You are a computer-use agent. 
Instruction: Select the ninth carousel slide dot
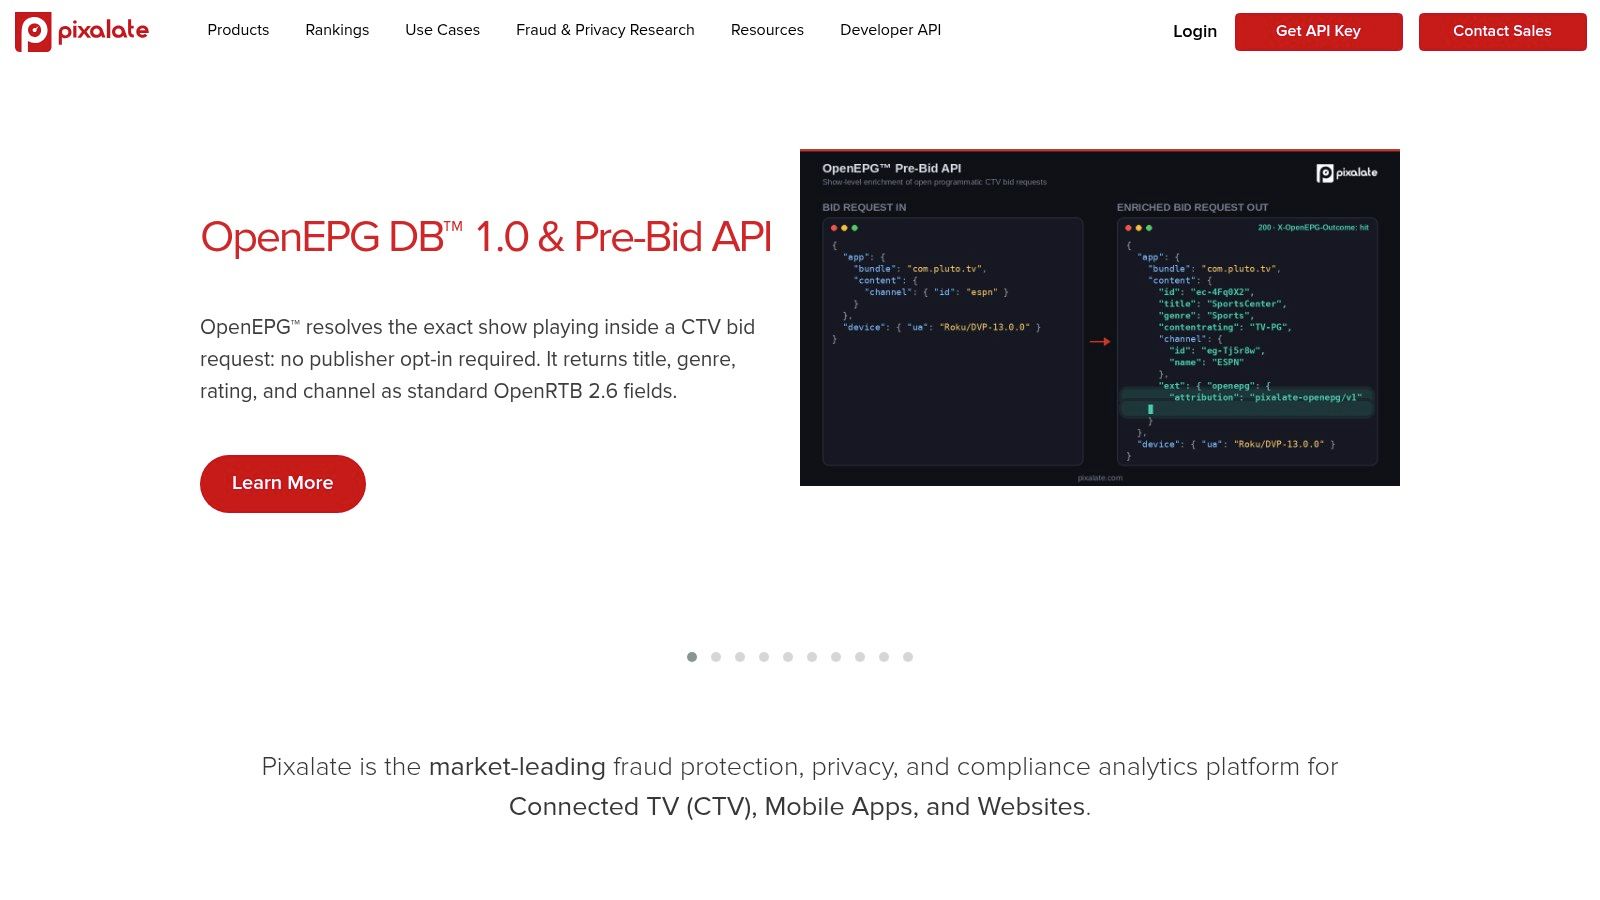pos(884,657)
